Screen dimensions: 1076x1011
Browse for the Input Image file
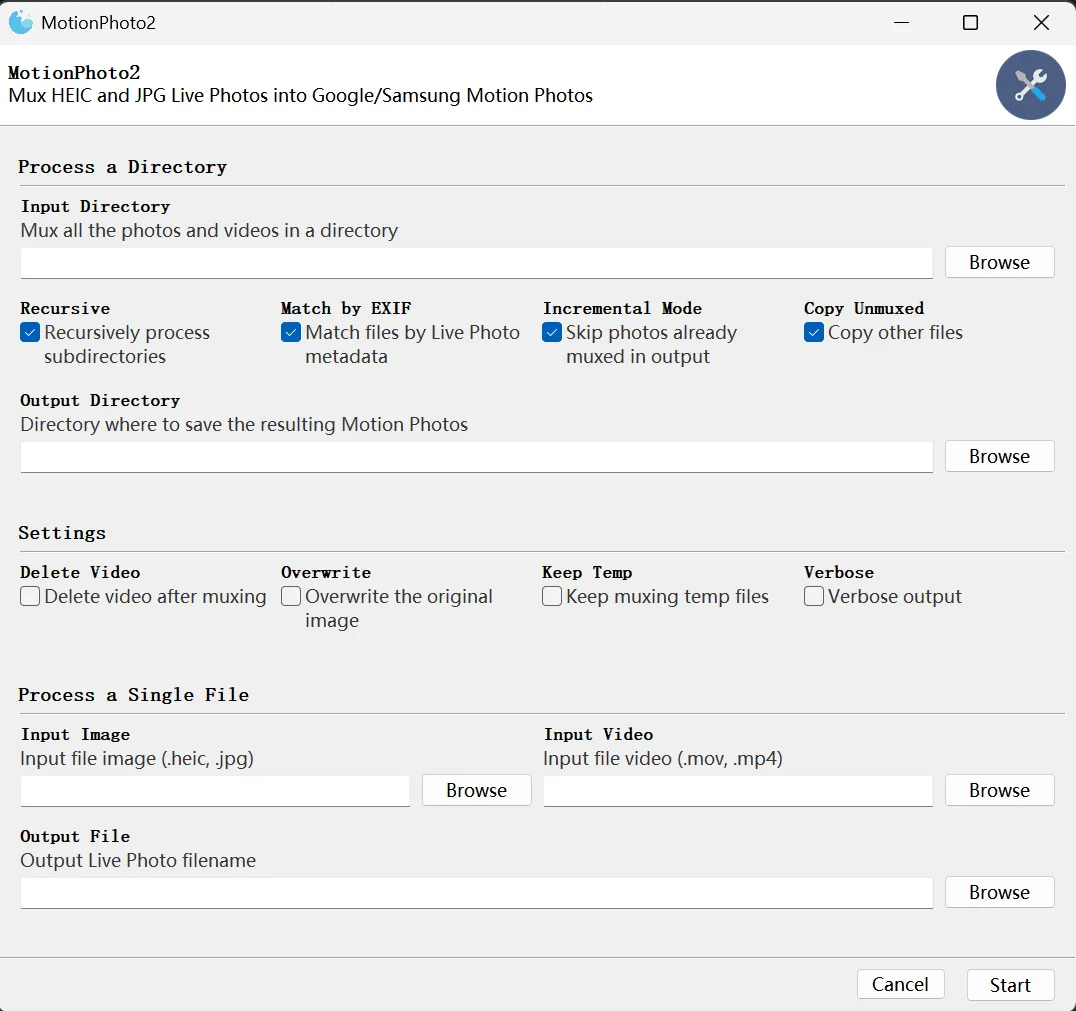[476, 790]
